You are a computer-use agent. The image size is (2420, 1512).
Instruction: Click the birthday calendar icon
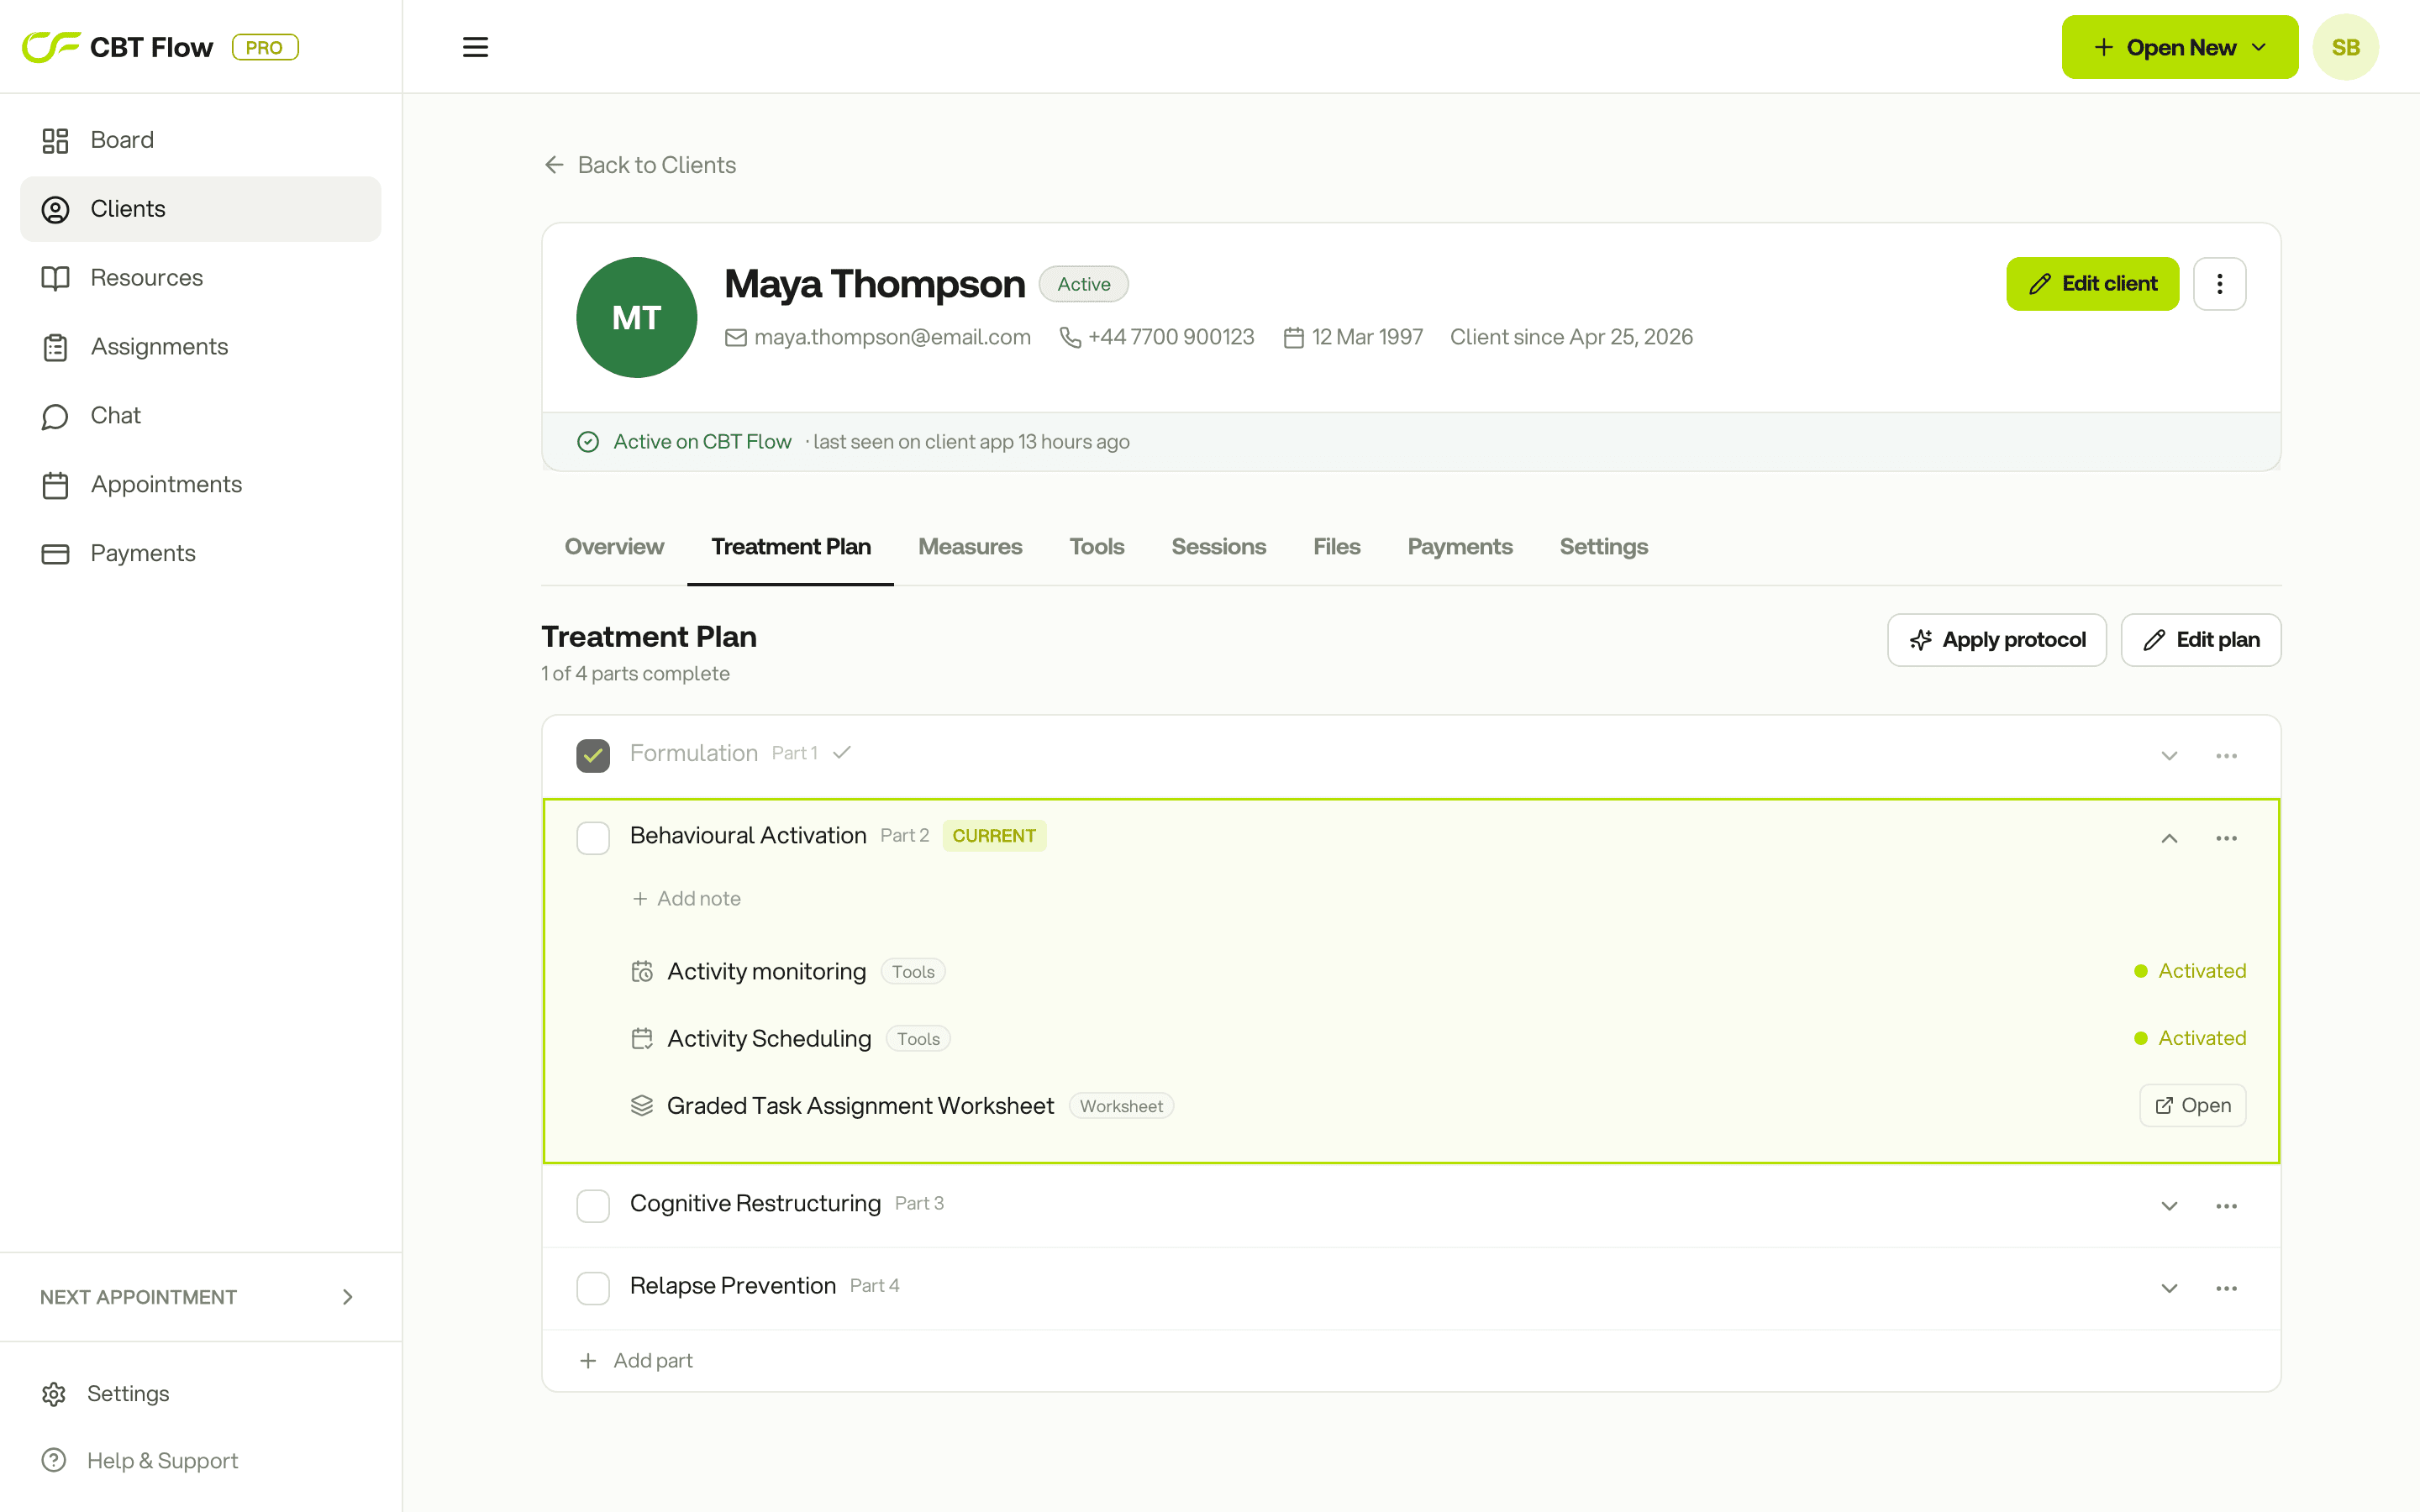coord(1293,338)
